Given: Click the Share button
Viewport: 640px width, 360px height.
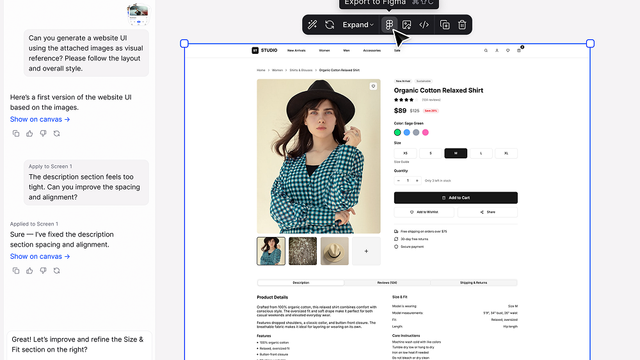Looking at the screenshot, I should [x=487, y=212].
